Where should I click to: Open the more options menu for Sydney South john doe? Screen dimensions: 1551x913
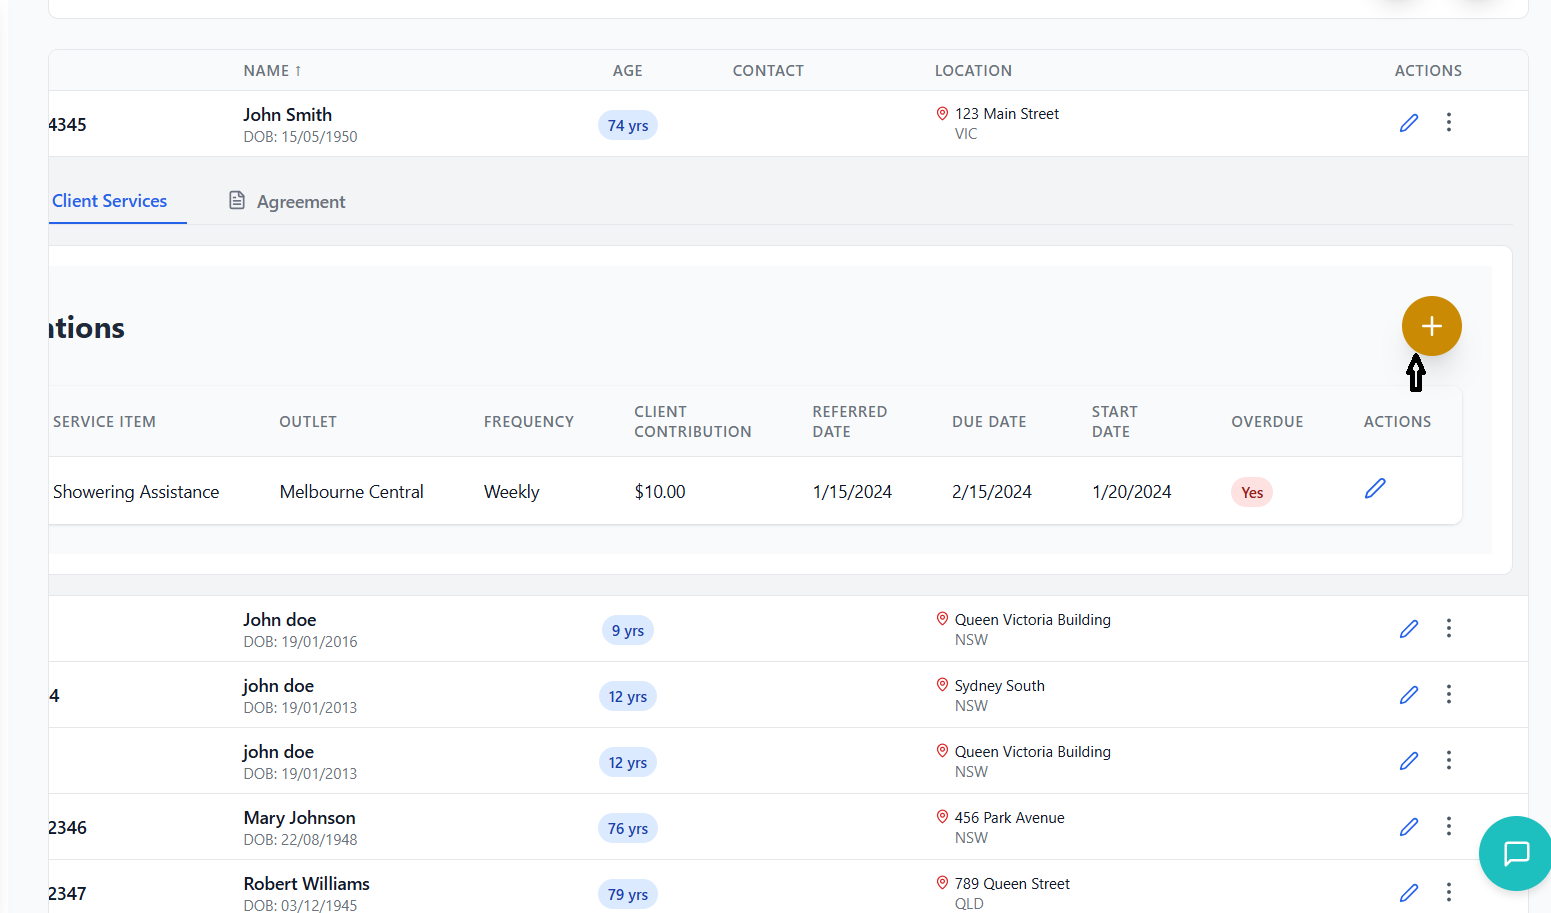[1448, 695]
